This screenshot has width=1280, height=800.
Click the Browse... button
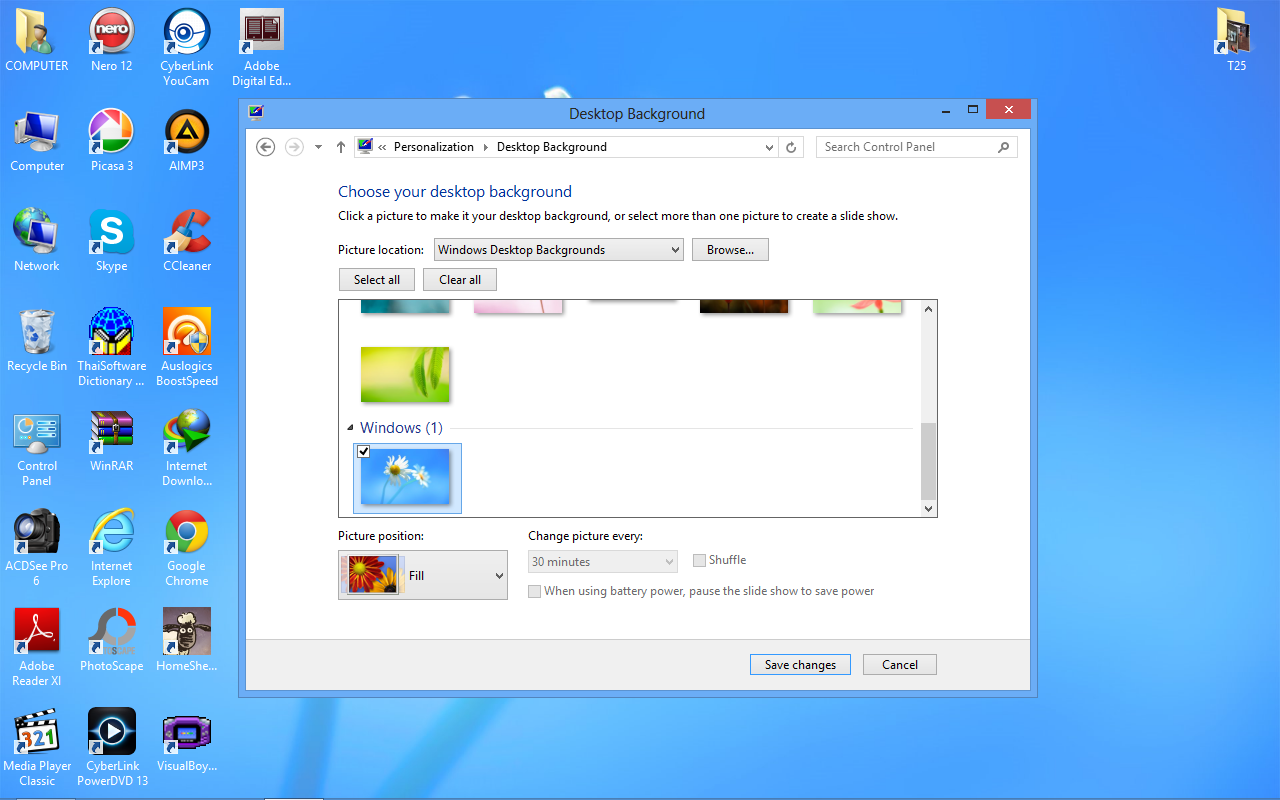[730, 250]
